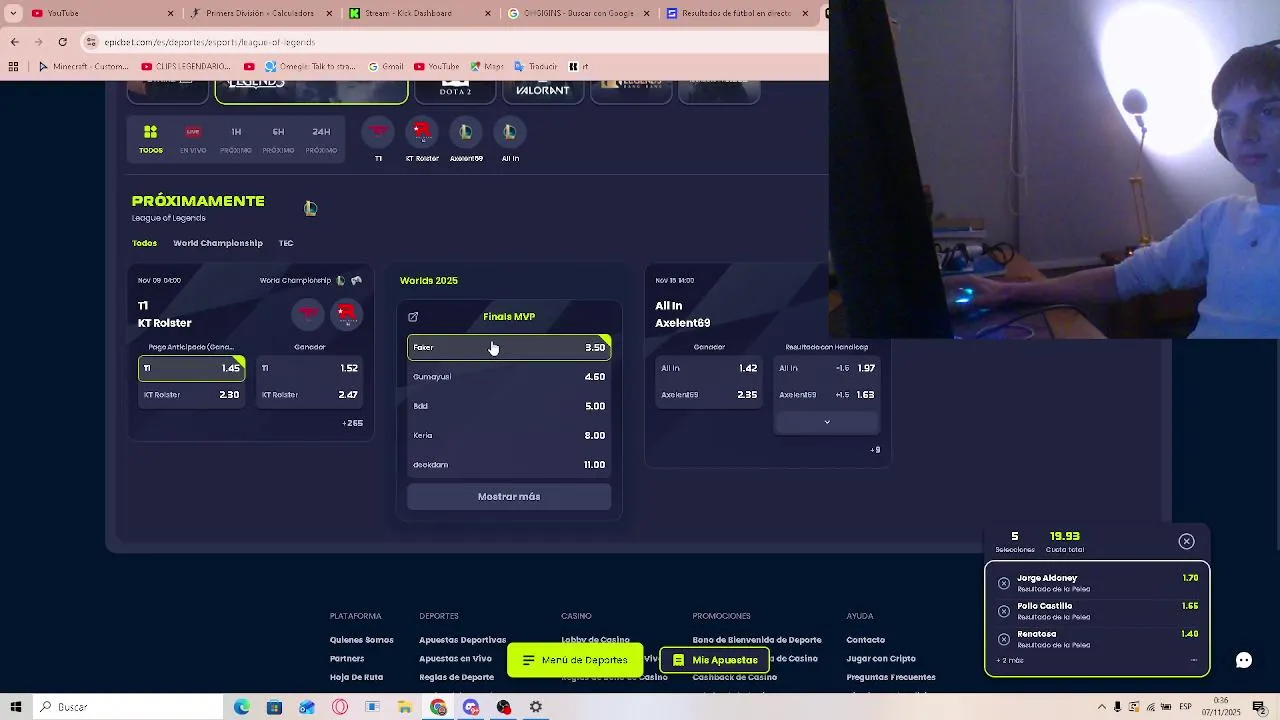Click League of Legends icon beside Próximamente

[310, 208]
